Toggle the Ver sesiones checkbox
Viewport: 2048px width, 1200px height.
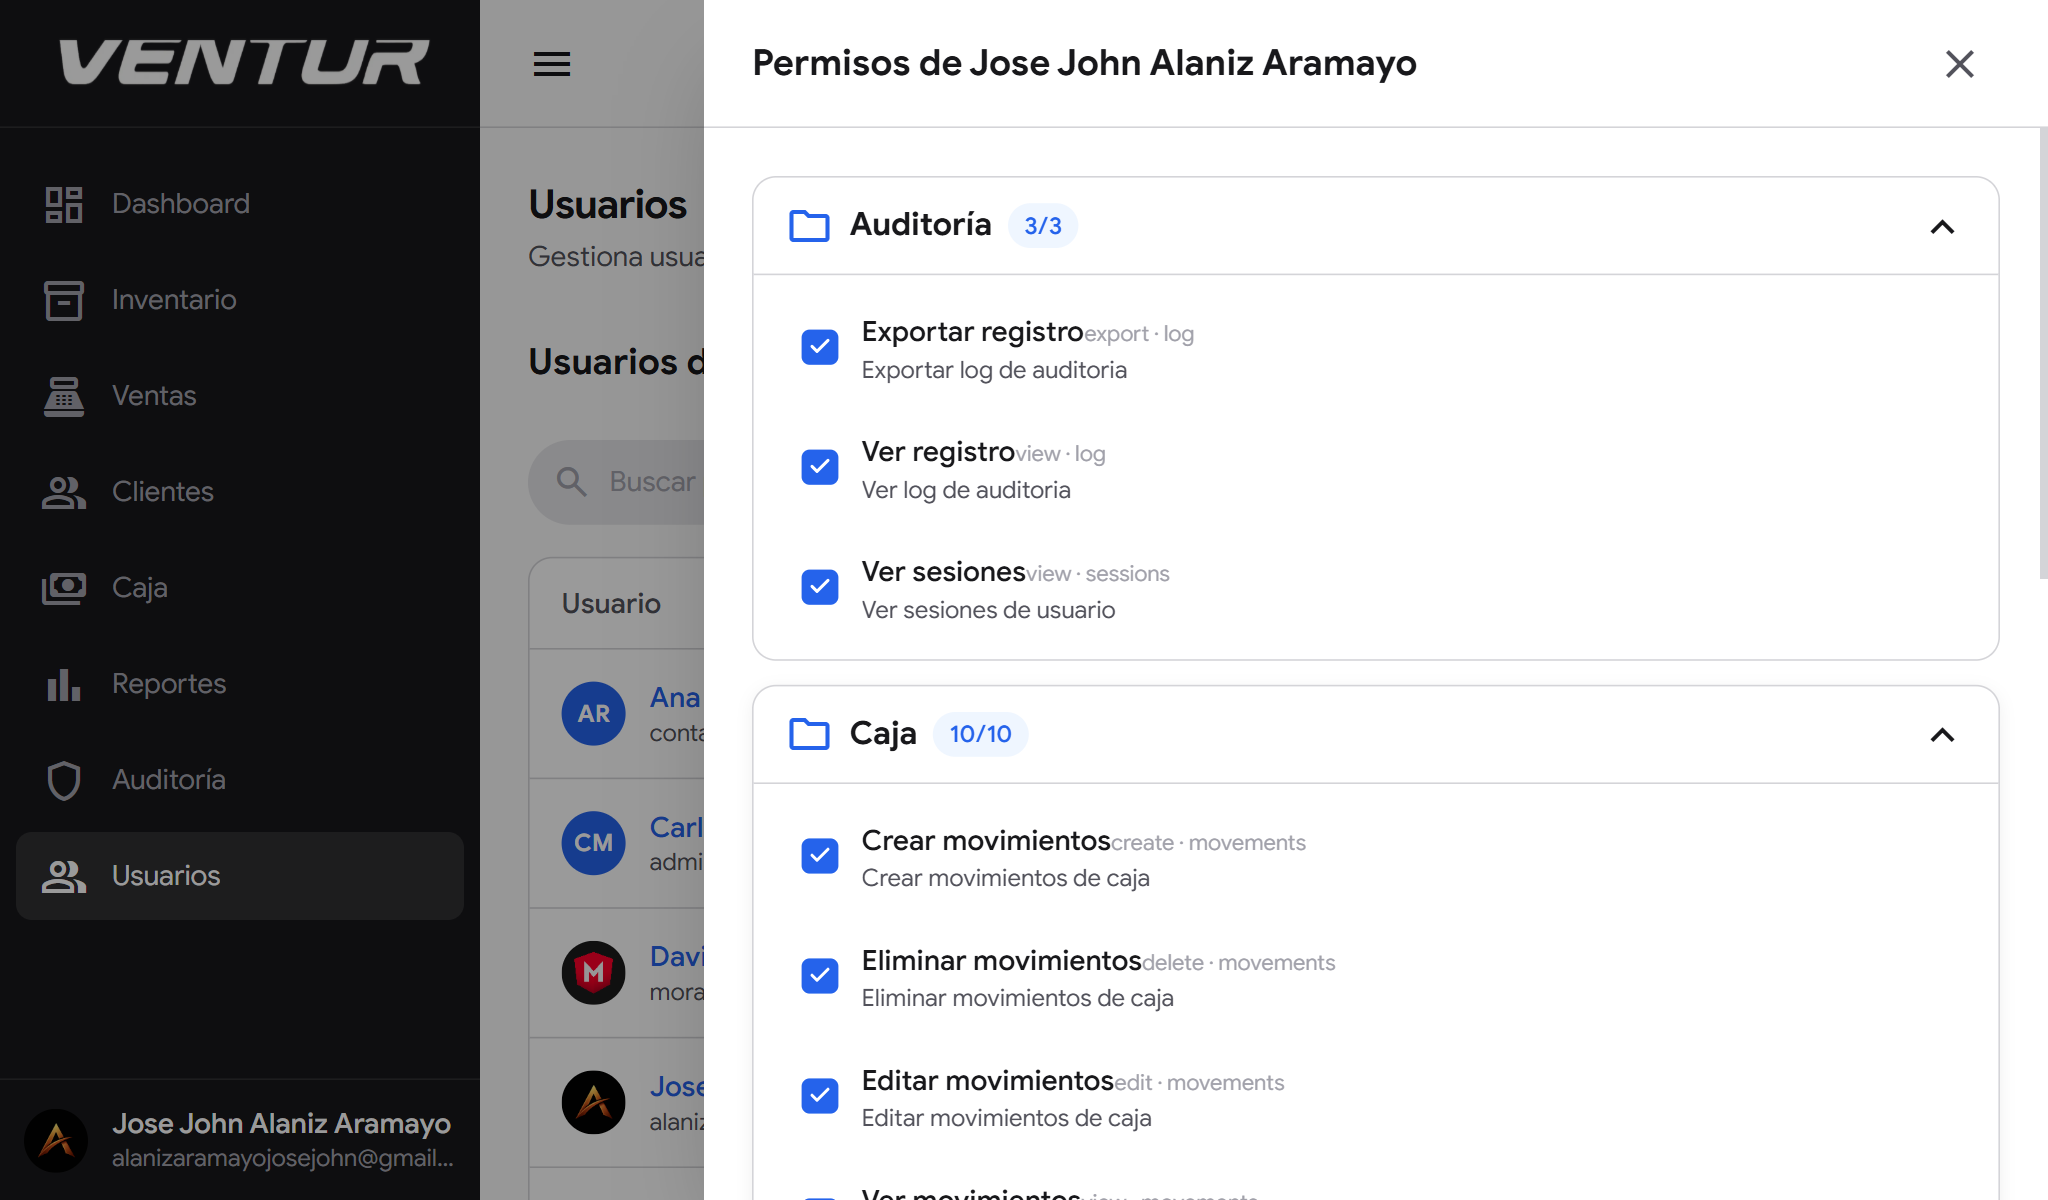pyautogui.click(x=820, y=587)
